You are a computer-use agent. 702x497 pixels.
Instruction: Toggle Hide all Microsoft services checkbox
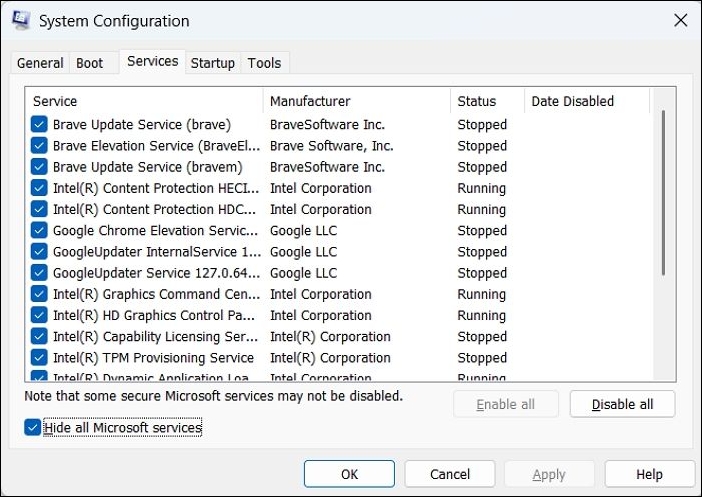pos(34,428)
